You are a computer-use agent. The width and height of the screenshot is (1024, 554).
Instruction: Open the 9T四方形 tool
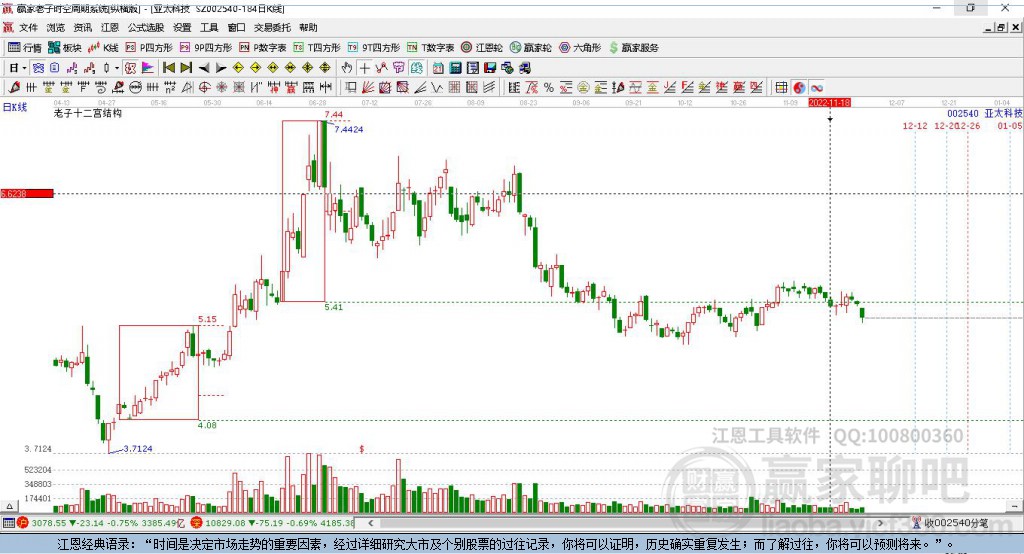tap(374, 48)
